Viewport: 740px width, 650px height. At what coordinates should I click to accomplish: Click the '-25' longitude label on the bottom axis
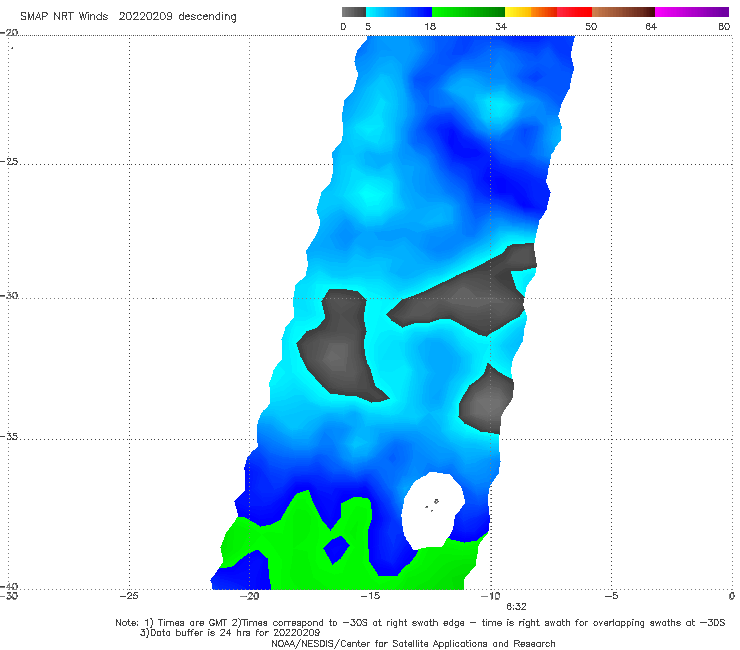[x=129, y=596]
